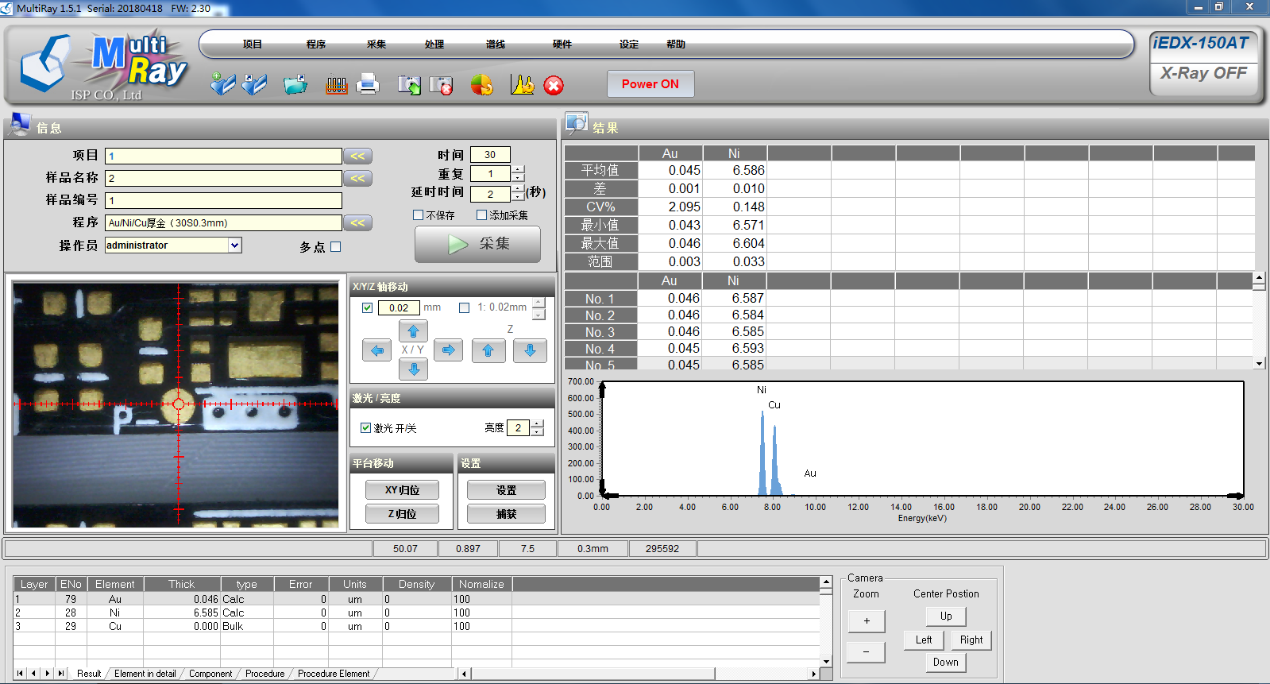This screenshot has height=684, width=1270.
Task: Click the X/Y move right arrow
Action: coord(448,350)
